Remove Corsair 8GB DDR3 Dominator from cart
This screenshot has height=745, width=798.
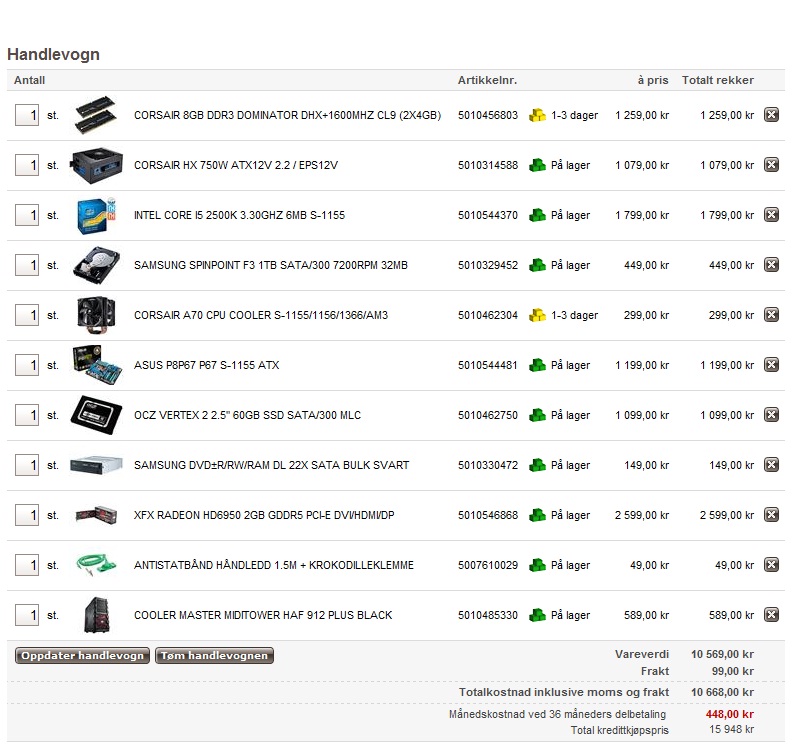coord(772,114)
